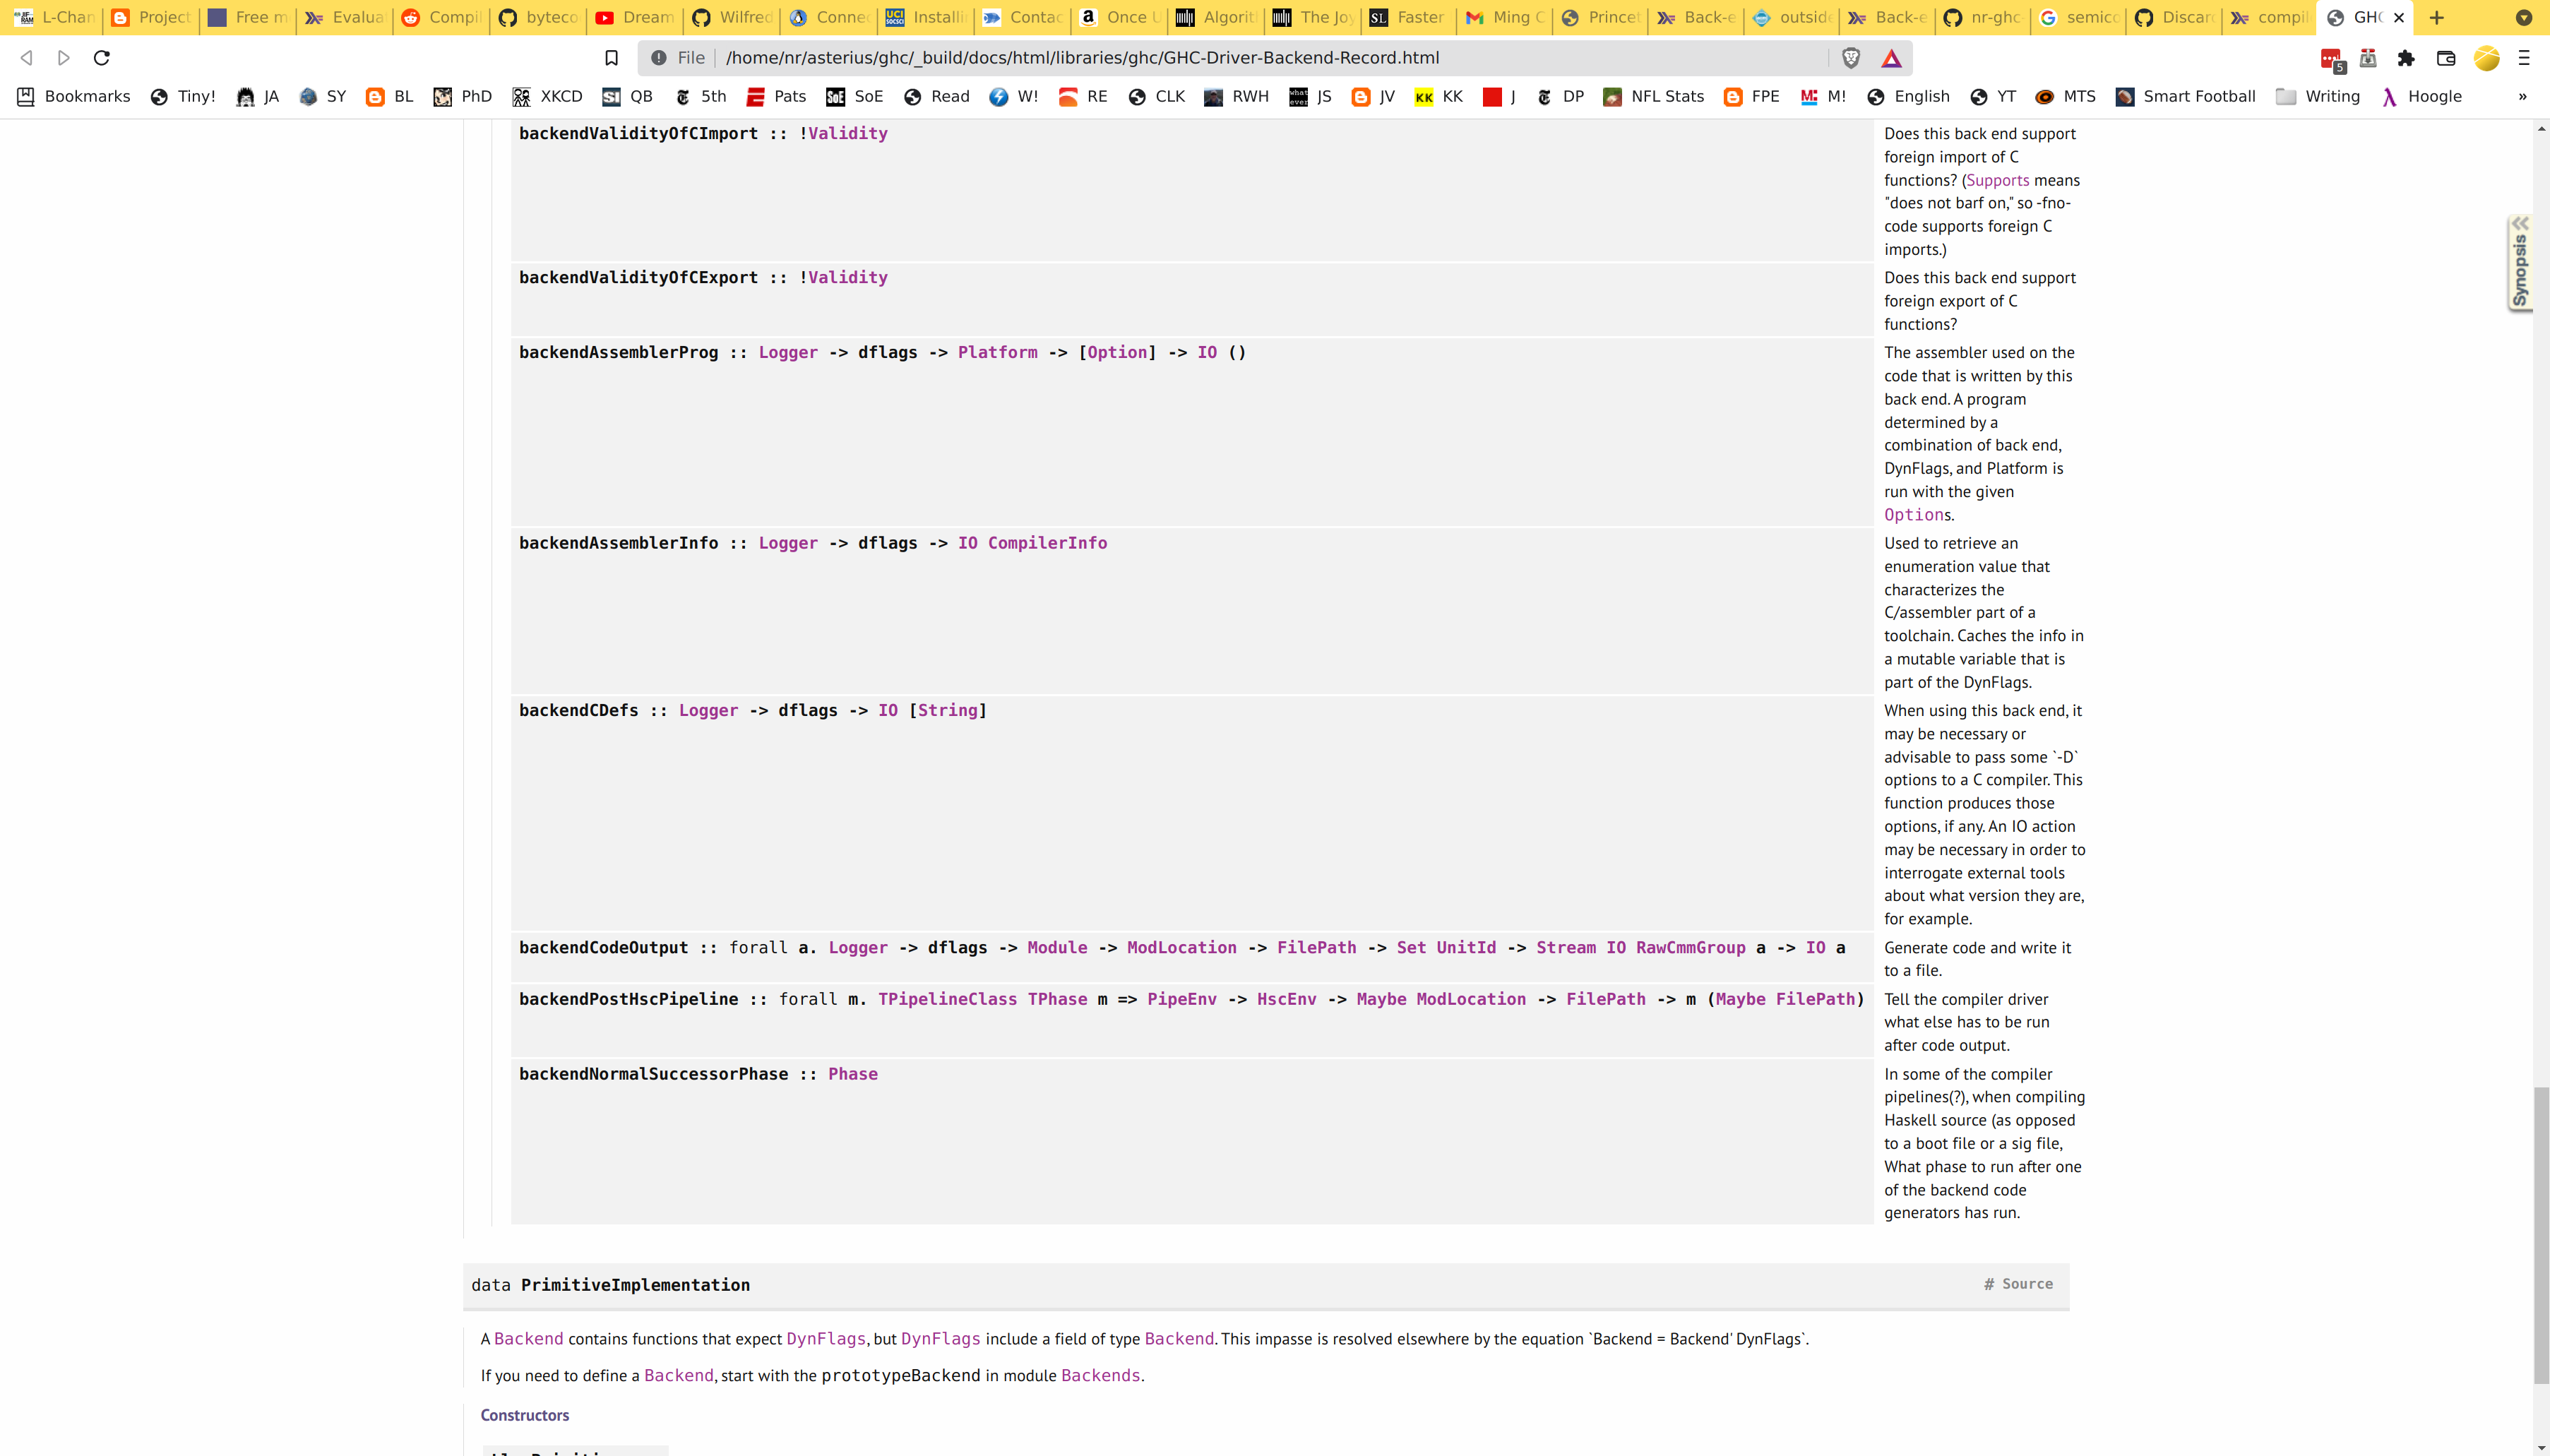Follow the RawCmmGroup type link
The width and height of the screenshot is (2550, 1456).
coord(1691,948)
